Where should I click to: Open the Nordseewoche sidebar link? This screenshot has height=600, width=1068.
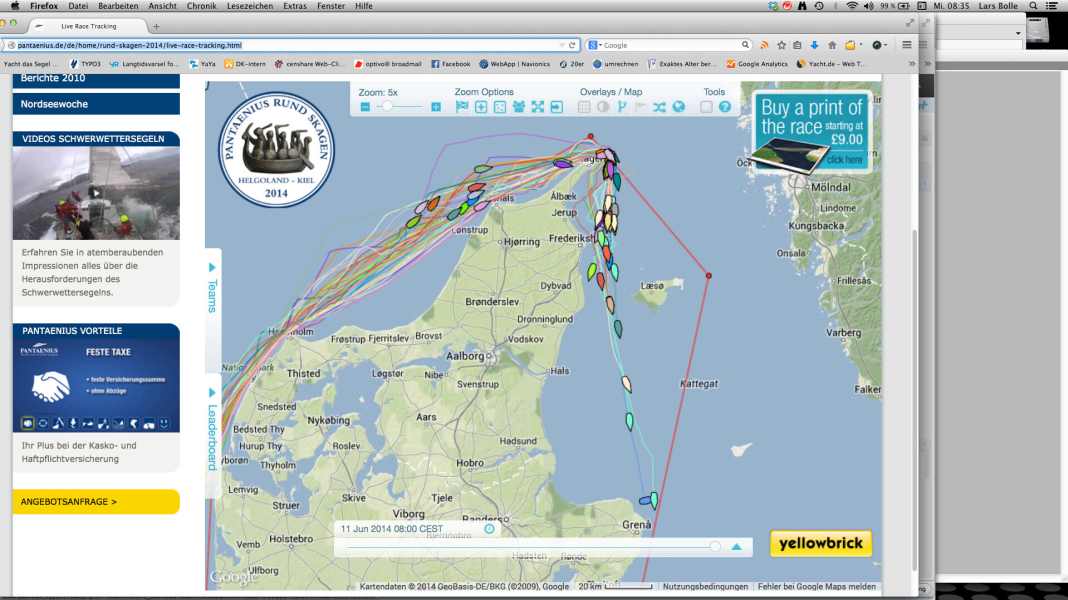pyautogui.click(x=96, y=104)
